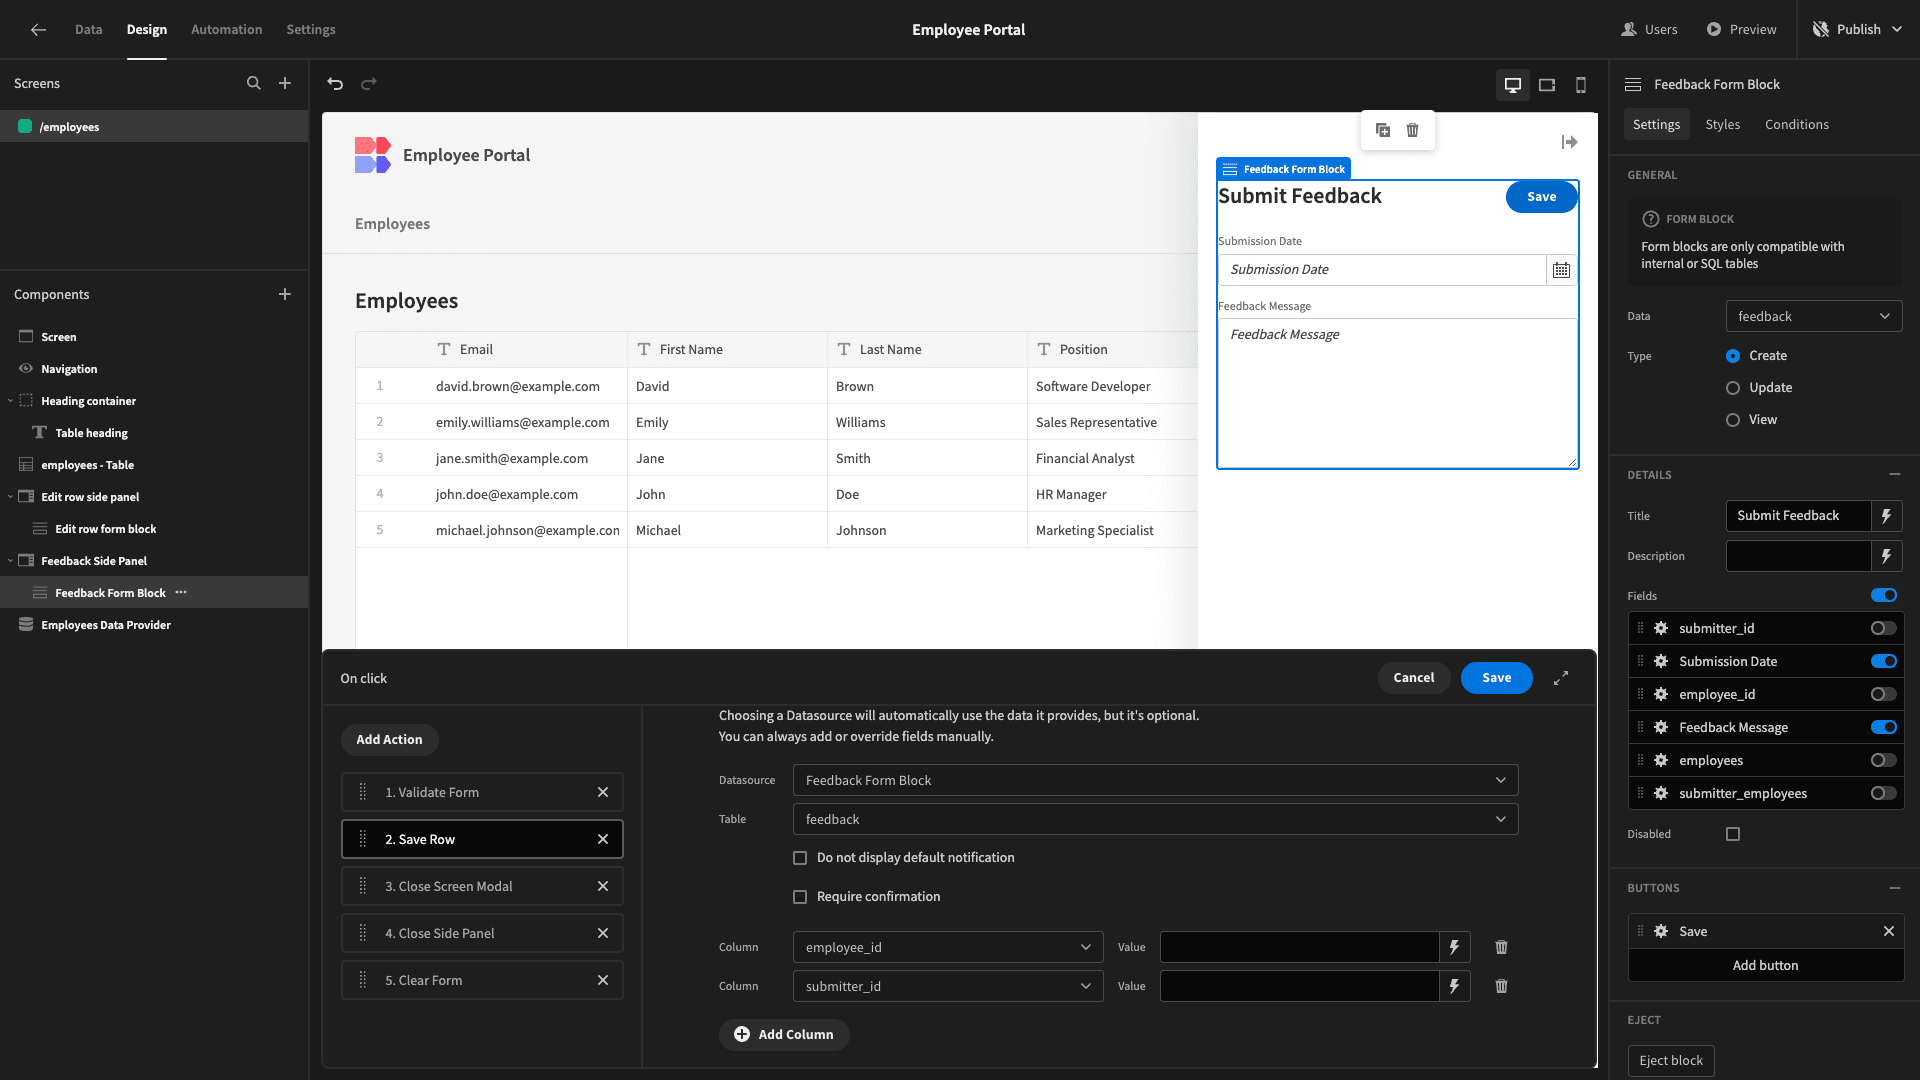Tick the Disabled checkbox
This screenshot has height=1080, width=1920.
[1733, 834]
